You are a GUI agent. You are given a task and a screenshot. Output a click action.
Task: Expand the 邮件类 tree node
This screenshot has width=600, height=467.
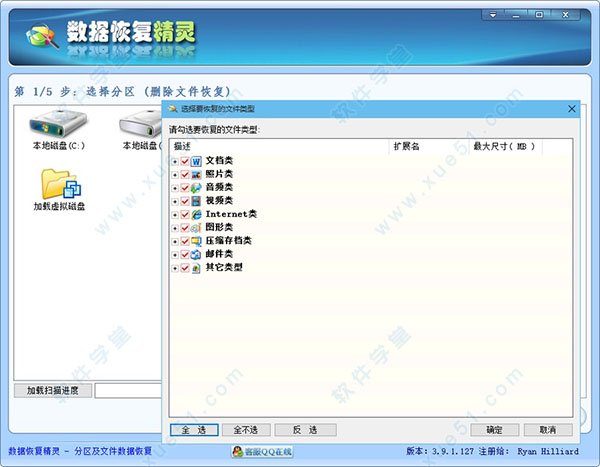pyautogui.click(x=175, y=255)
